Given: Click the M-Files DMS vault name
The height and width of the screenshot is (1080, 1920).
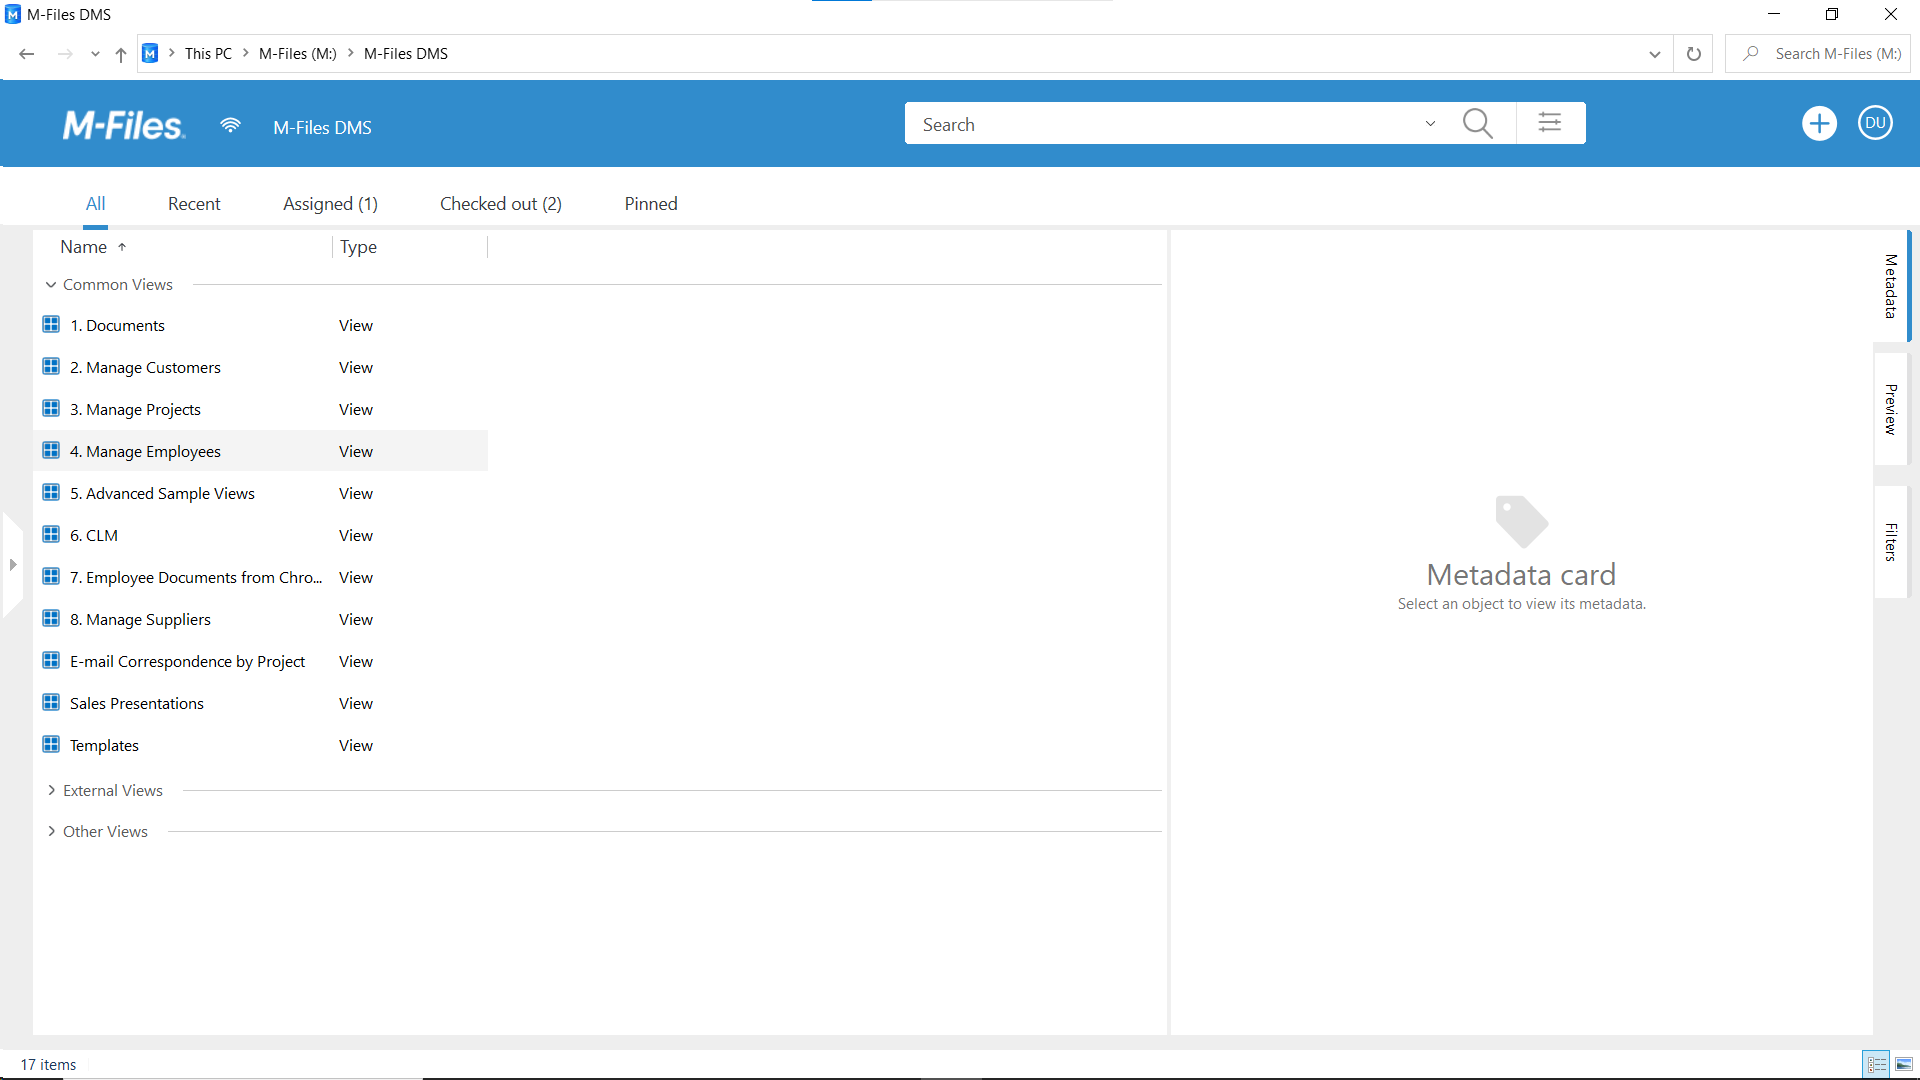Looking at the screenshot, I should (x=323, y=128).
